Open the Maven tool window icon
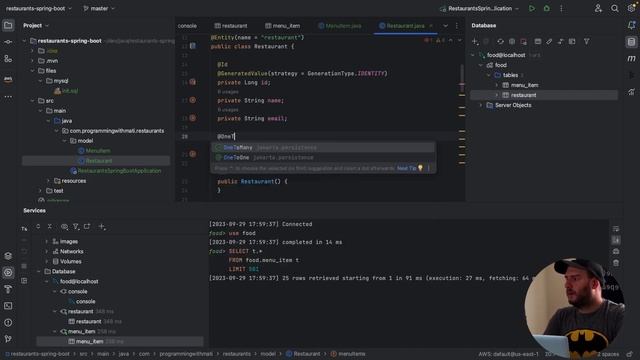This screenshot has width=640, height=360. tap(631, 59)
